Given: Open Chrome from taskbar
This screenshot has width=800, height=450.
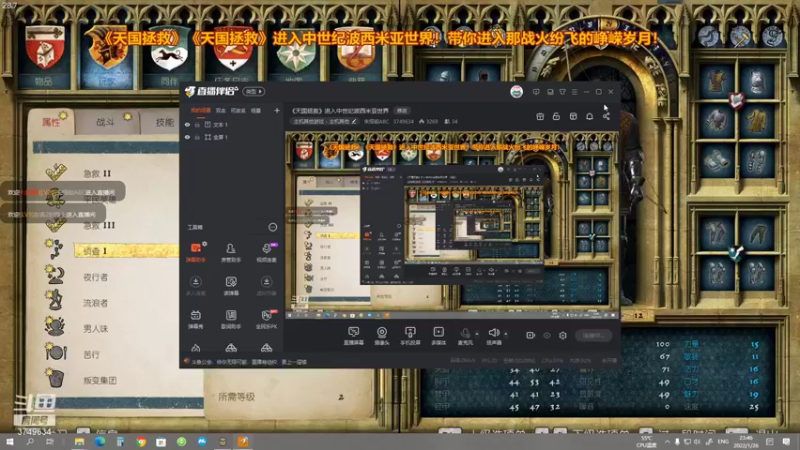Looking at the screenshot, I should pos(141,442).
